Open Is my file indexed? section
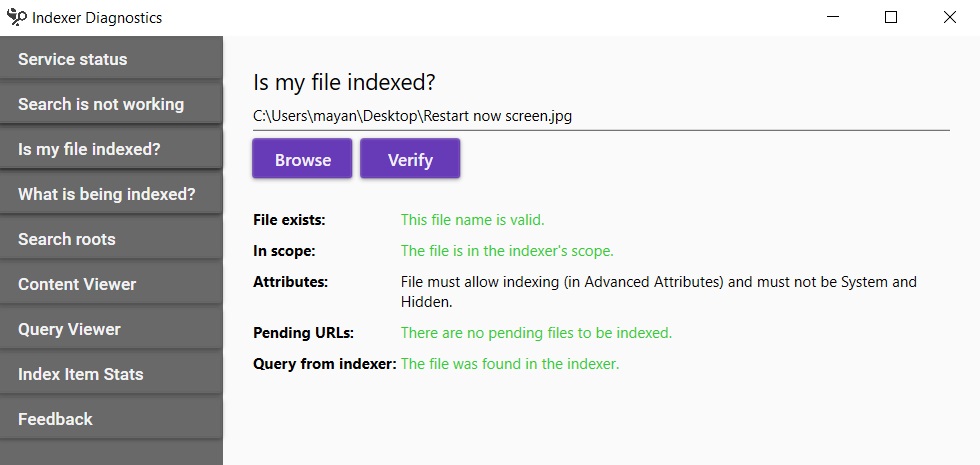The image size is (980, 465). point(111,149)
